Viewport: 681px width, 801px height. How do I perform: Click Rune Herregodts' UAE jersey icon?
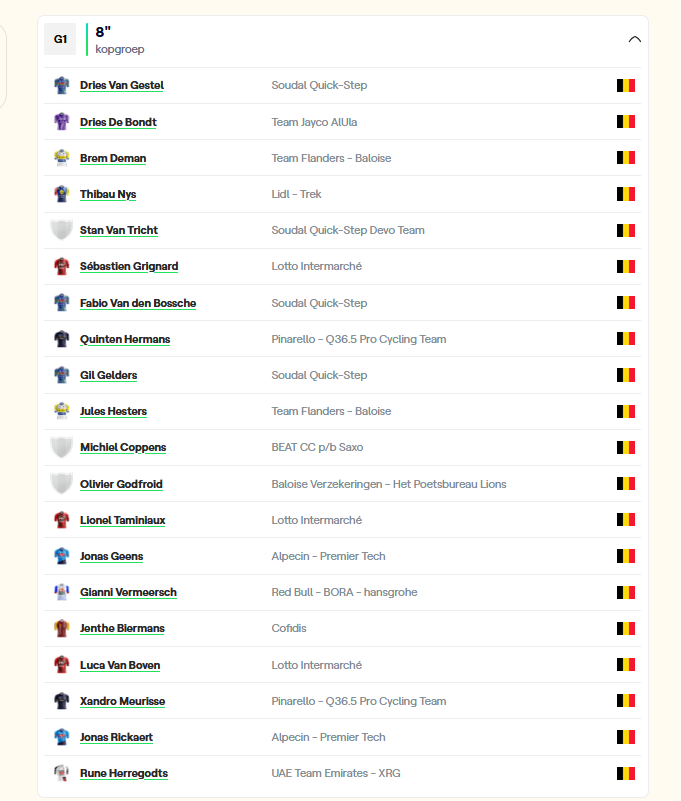(x=62, y=773)
